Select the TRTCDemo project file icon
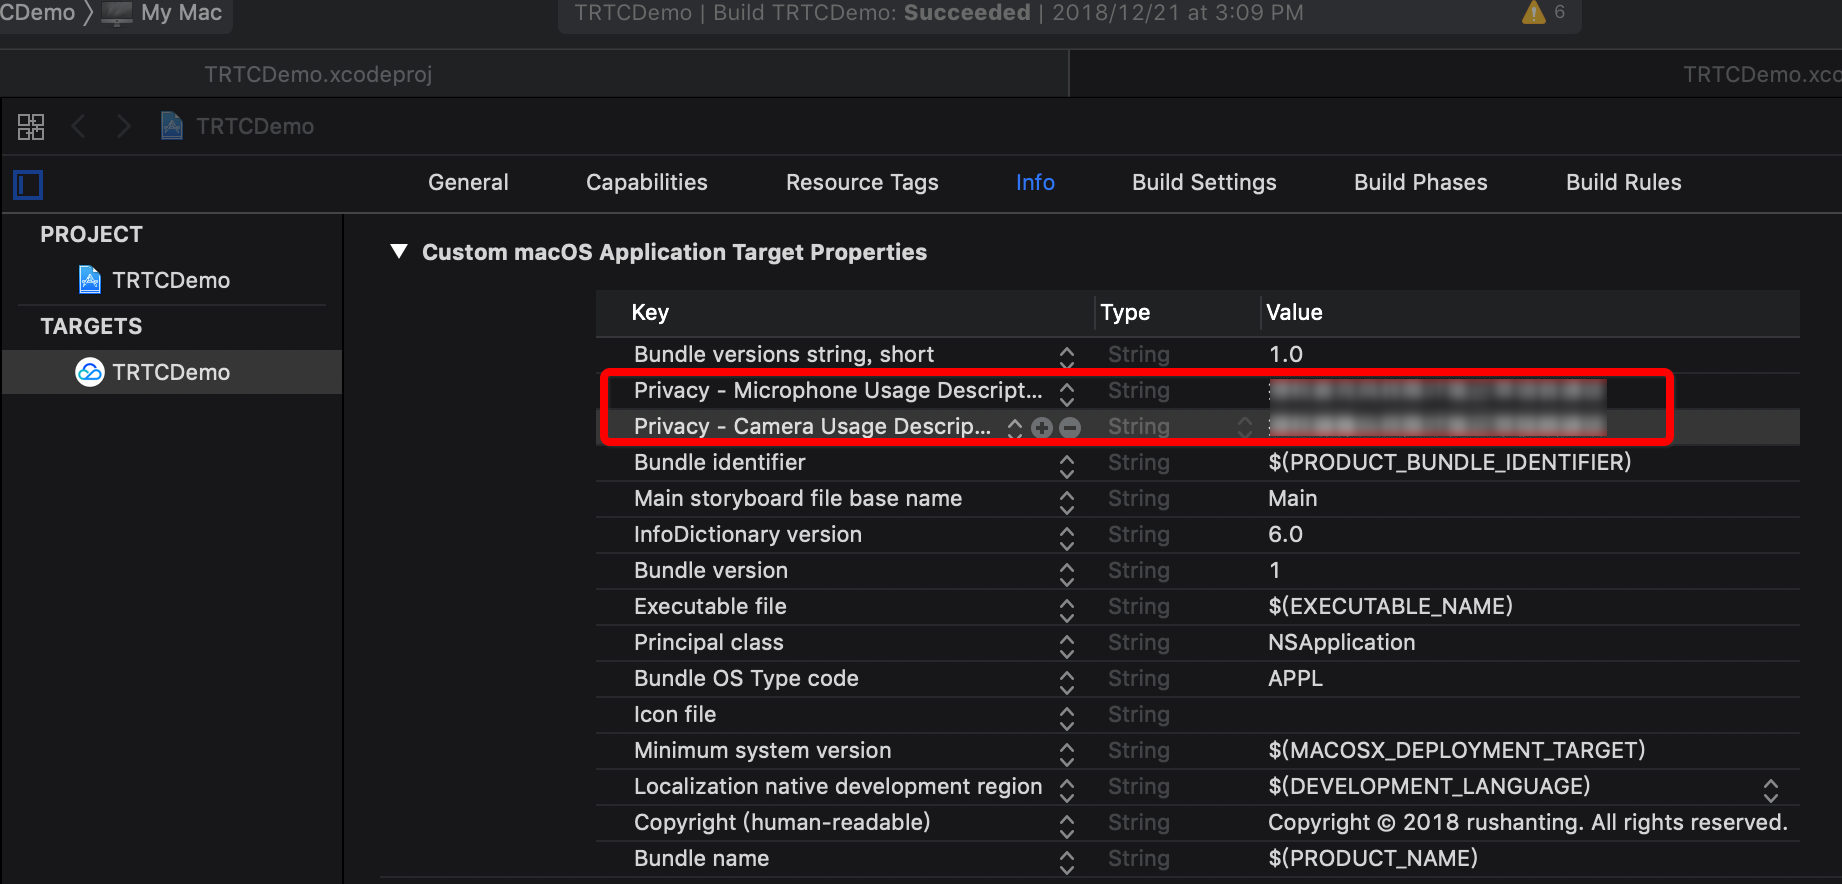 point(90,280)
